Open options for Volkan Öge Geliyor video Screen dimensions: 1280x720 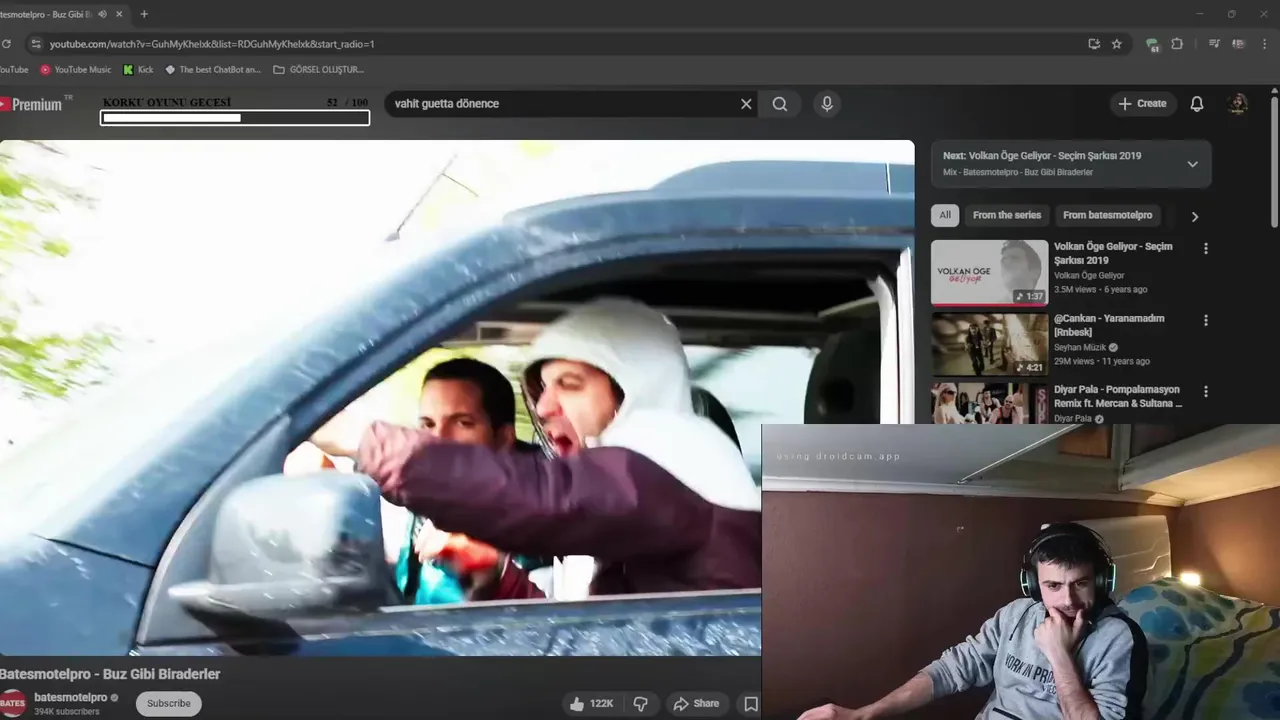point(1206,249)
